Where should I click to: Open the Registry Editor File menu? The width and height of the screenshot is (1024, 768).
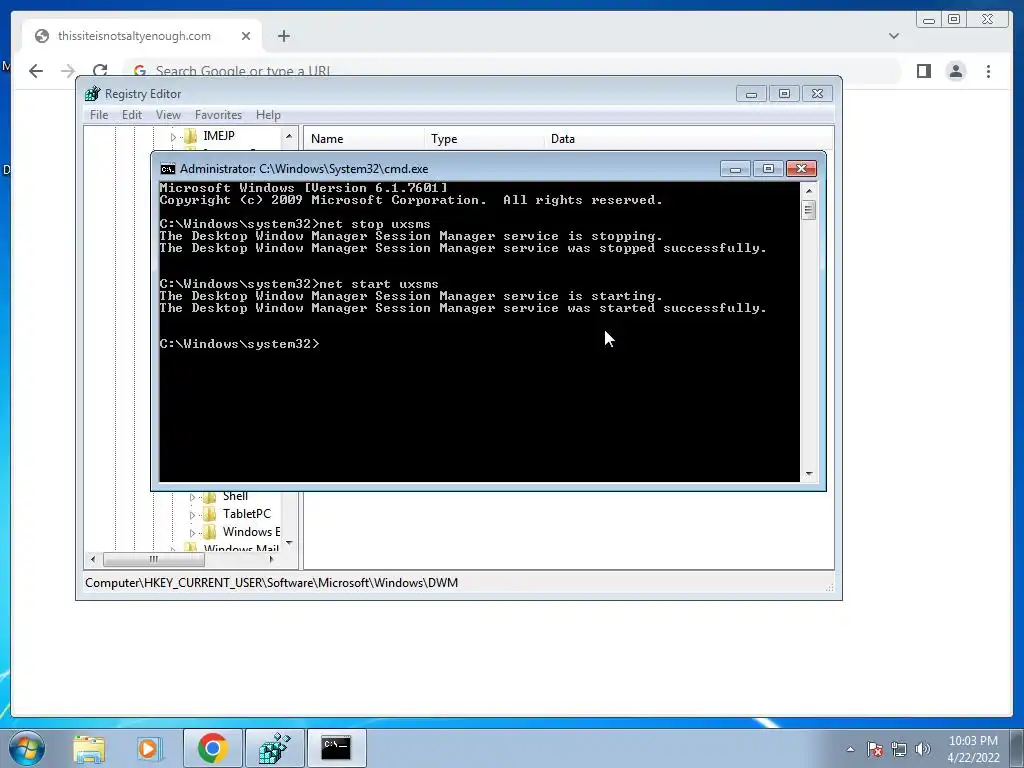[99, 115]
